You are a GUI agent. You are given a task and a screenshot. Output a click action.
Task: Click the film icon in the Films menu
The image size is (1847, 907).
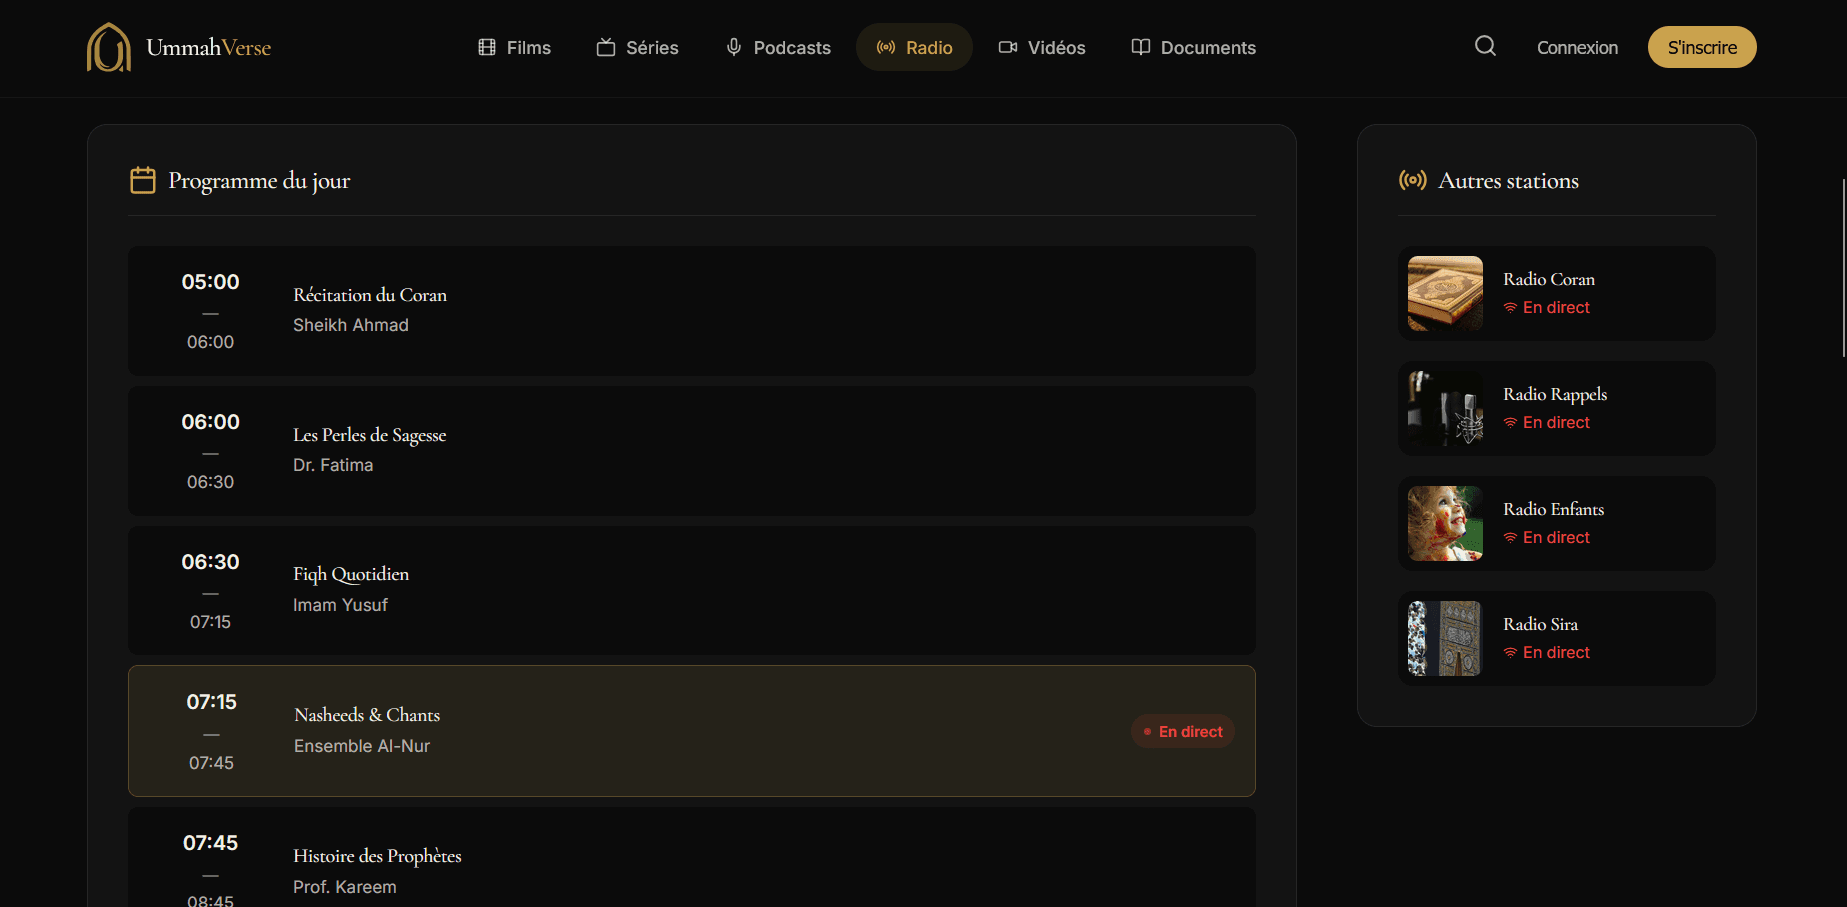pyautogui.click(x=487, y=47)
